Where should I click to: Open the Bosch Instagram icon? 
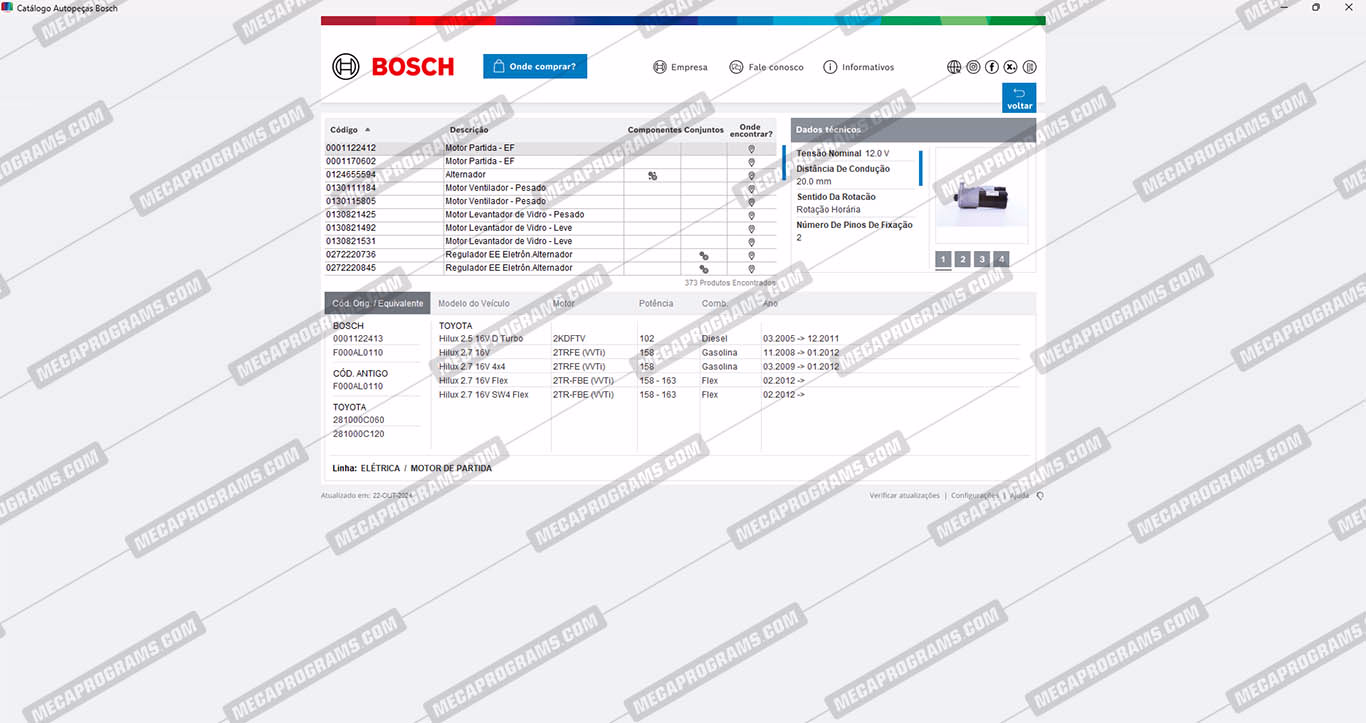pos(973,67)
